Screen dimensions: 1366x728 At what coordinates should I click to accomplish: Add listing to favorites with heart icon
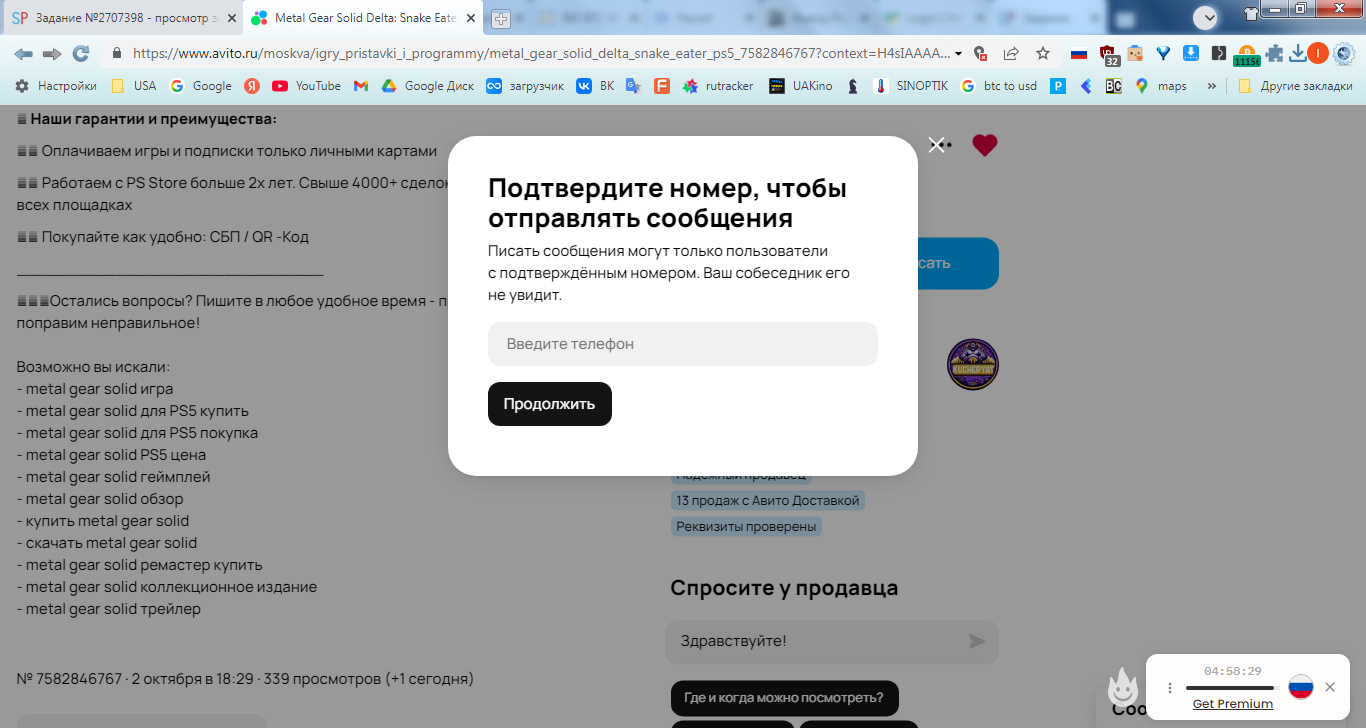[x=985, y=145]
